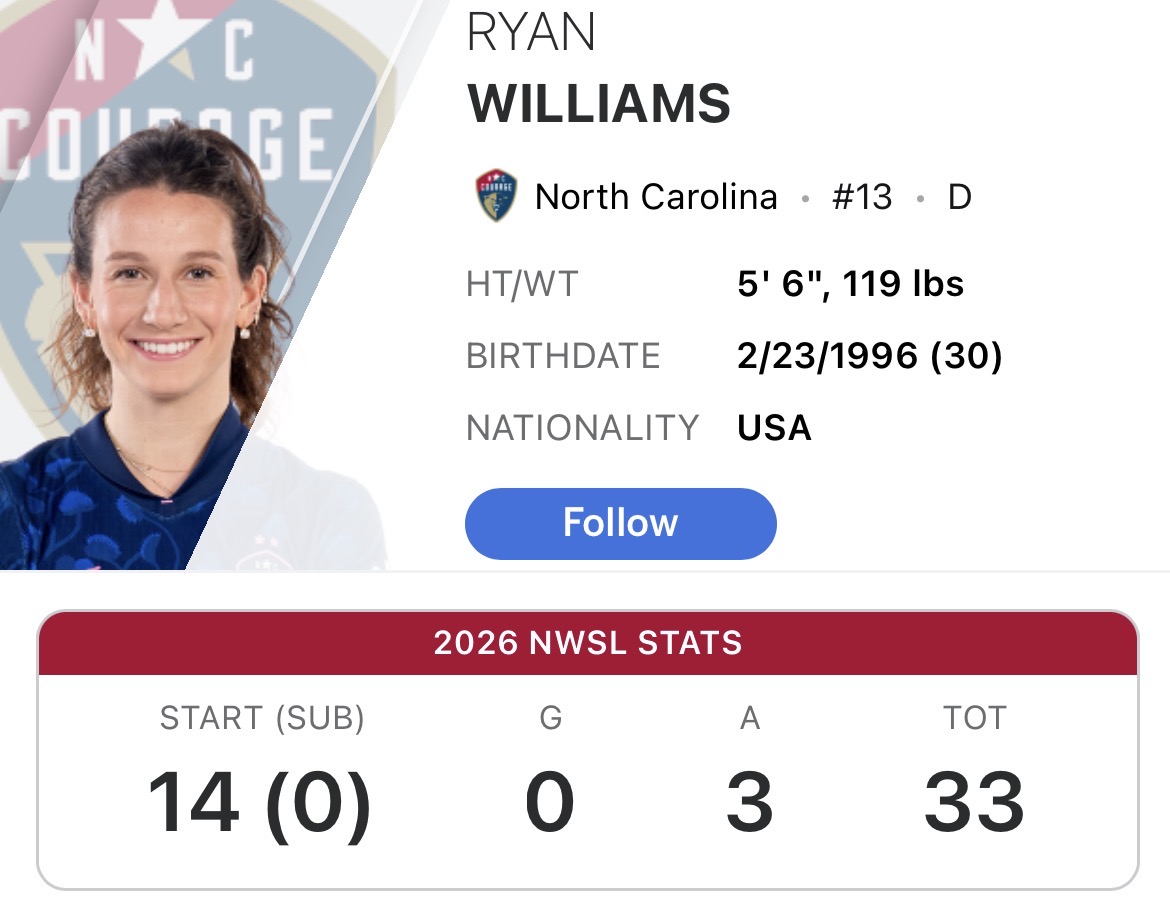Screen dimensions: 1170x903
Task: Click the RYAN first name text
Action: tap(531, 33)
